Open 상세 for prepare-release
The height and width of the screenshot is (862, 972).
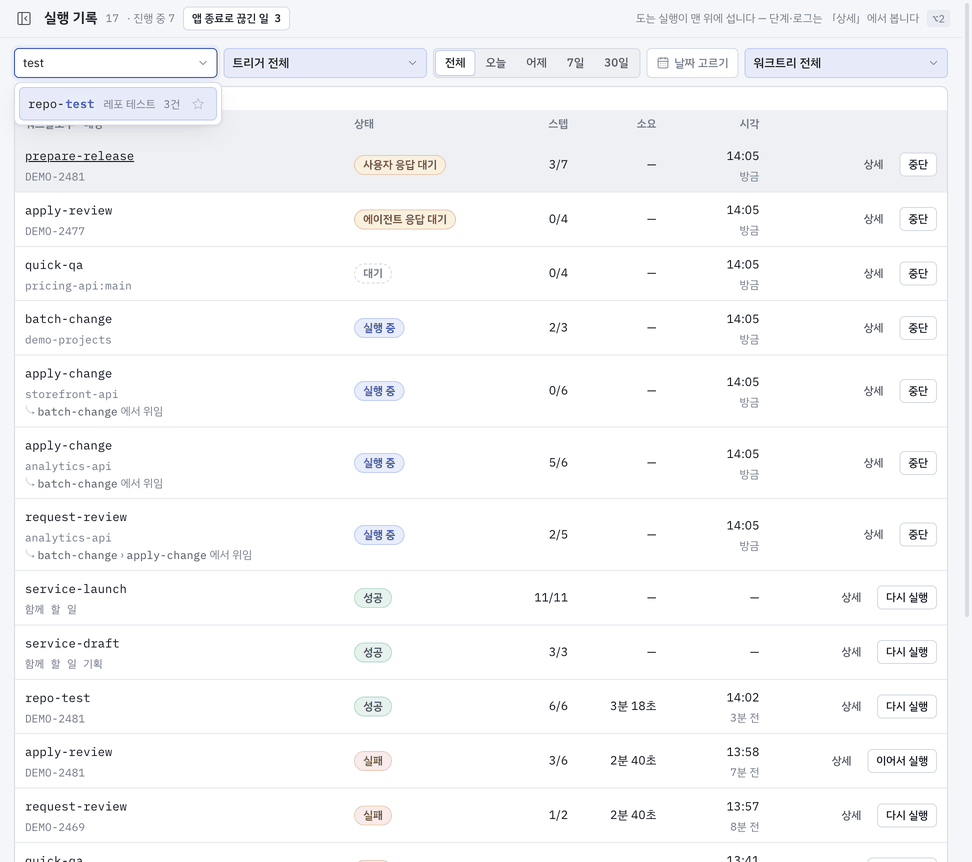click(873, 164)
